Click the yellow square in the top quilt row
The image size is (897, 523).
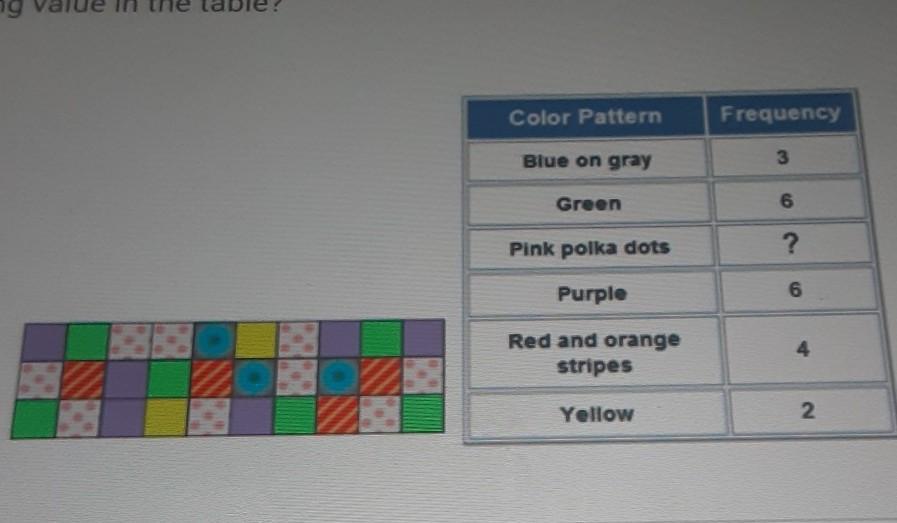point(256,340)
